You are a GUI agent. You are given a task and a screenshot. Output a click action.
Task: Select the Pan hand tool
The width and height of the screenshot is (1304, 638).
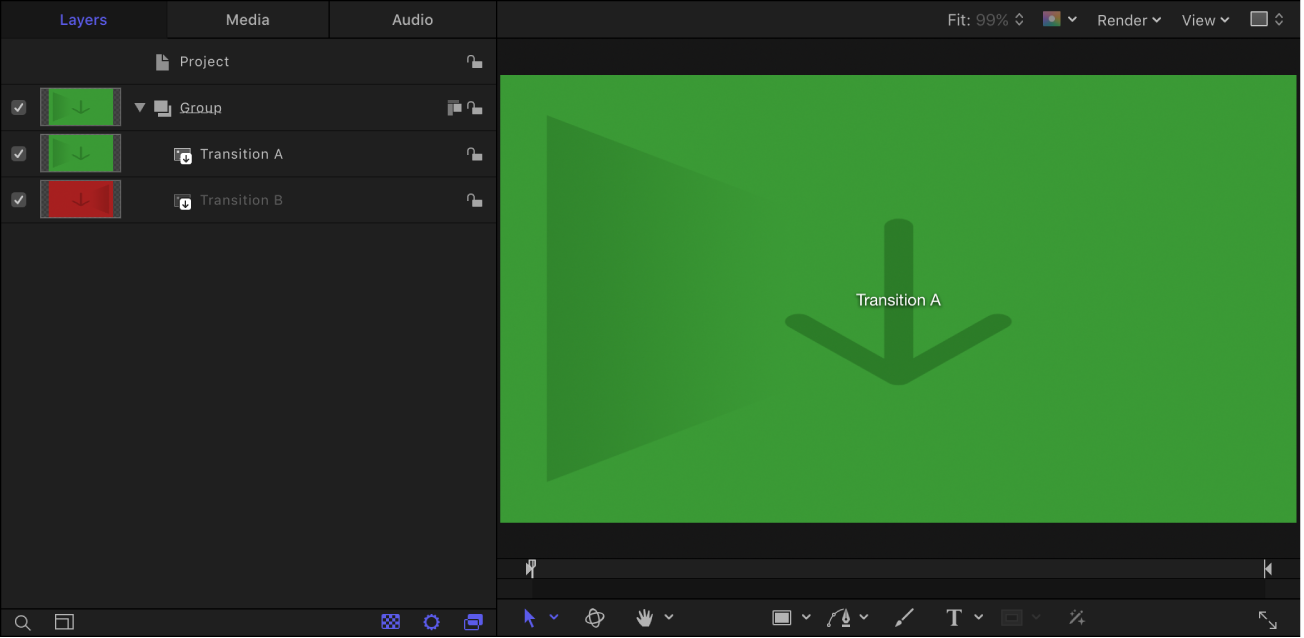[645, 617]
